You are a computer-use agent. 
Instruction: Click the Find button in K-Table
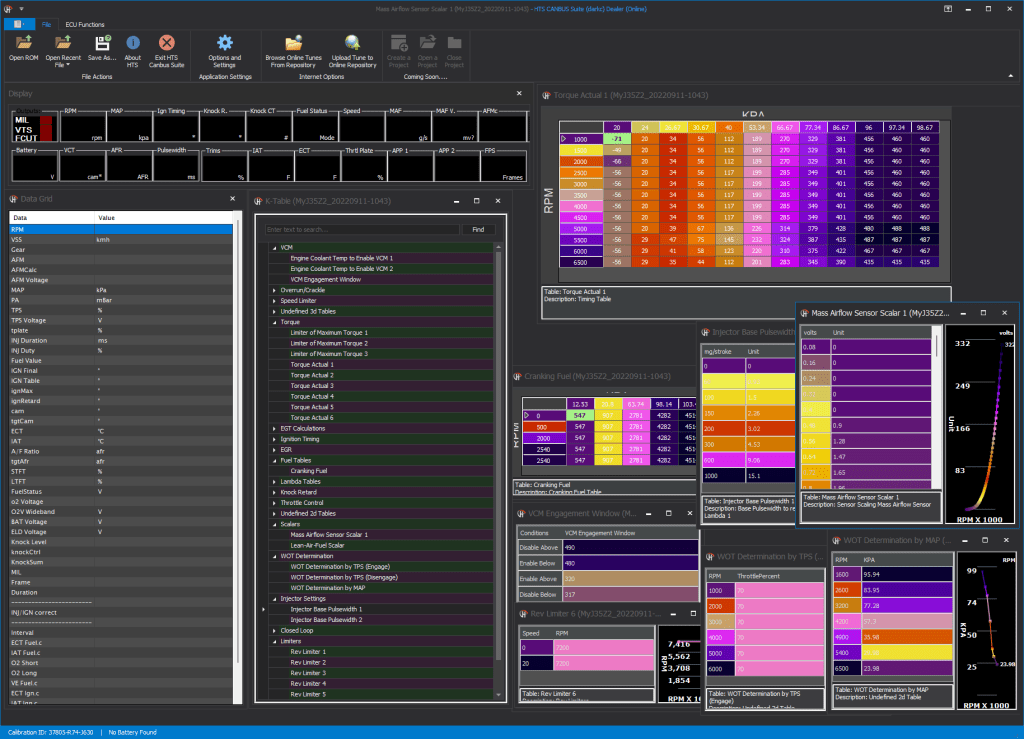477,229
